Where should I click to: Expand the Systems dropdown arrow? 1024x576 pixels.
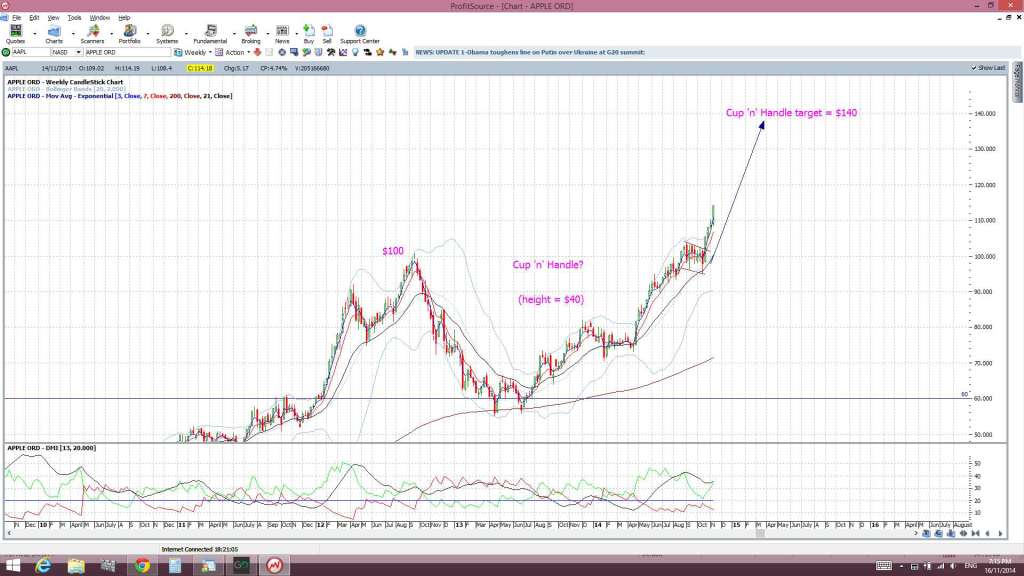pos(186,34)
